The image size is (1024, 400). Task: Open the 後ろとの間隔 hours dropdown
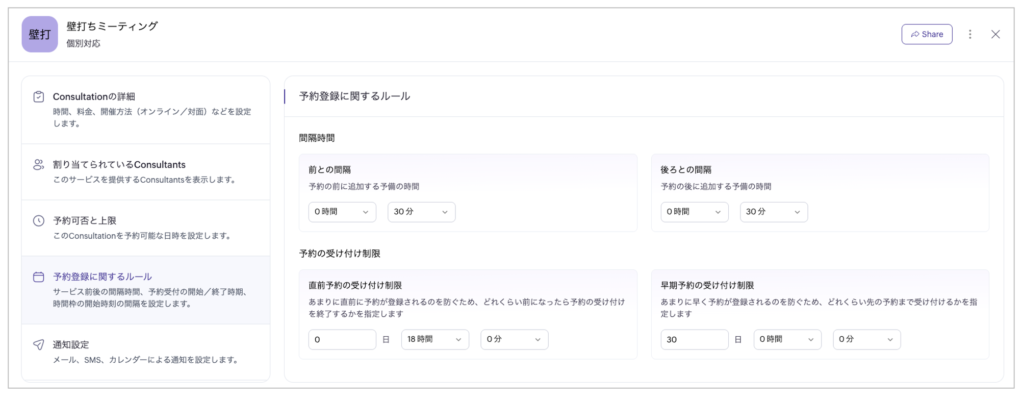click(x=694, y=212)
